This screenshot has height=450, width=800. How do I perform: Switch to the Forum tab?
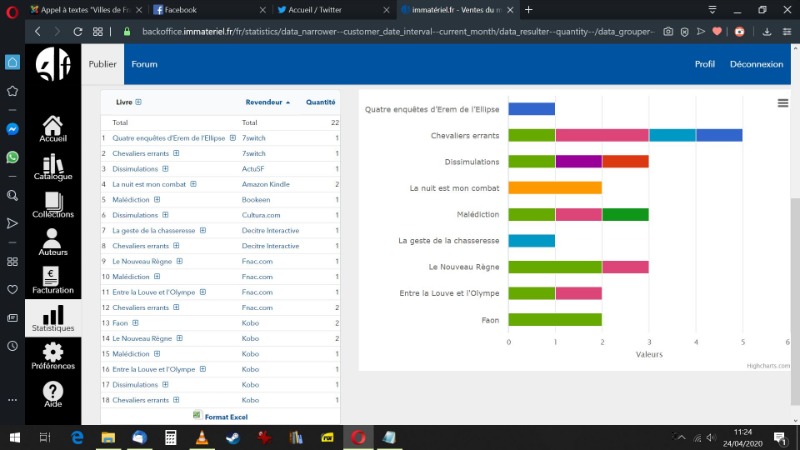145,64
